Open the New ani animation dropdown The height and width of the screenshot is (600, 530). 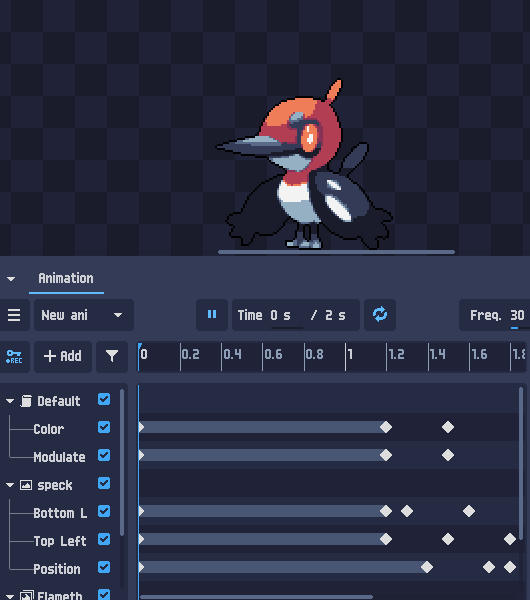84,315
